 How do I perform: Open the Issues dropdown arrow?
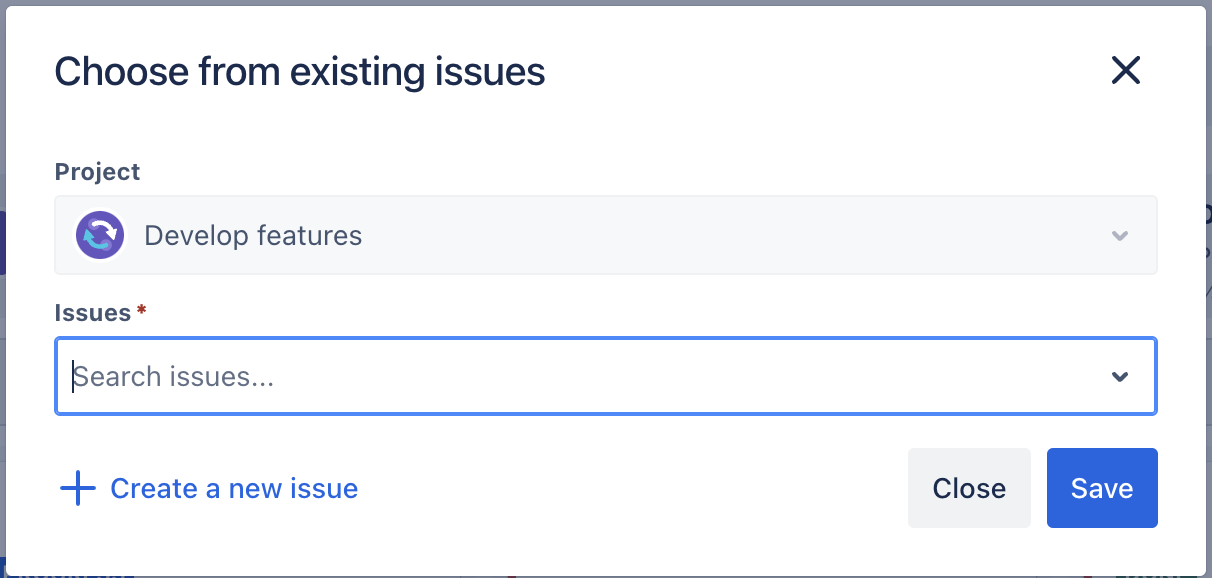click(x=1120, y=377)
